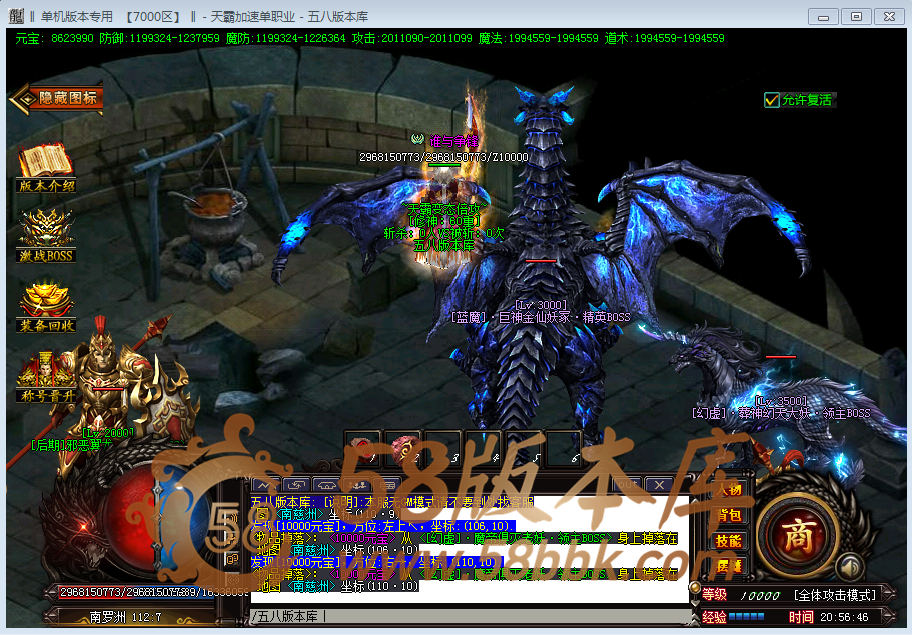Click the 五八版本库: [说明] chat announcement
The width and height of the screenshot is (912, 635).
click(x=392, y=502)
